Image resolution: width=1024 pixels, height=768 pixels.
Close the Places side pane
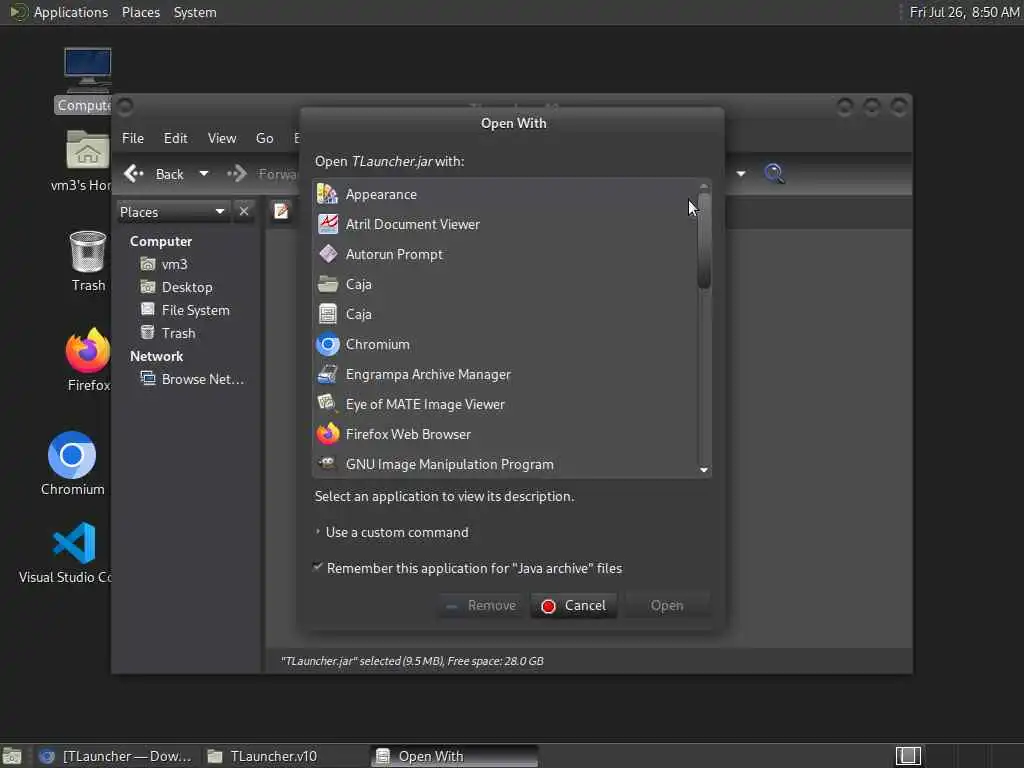coord(244,212)
